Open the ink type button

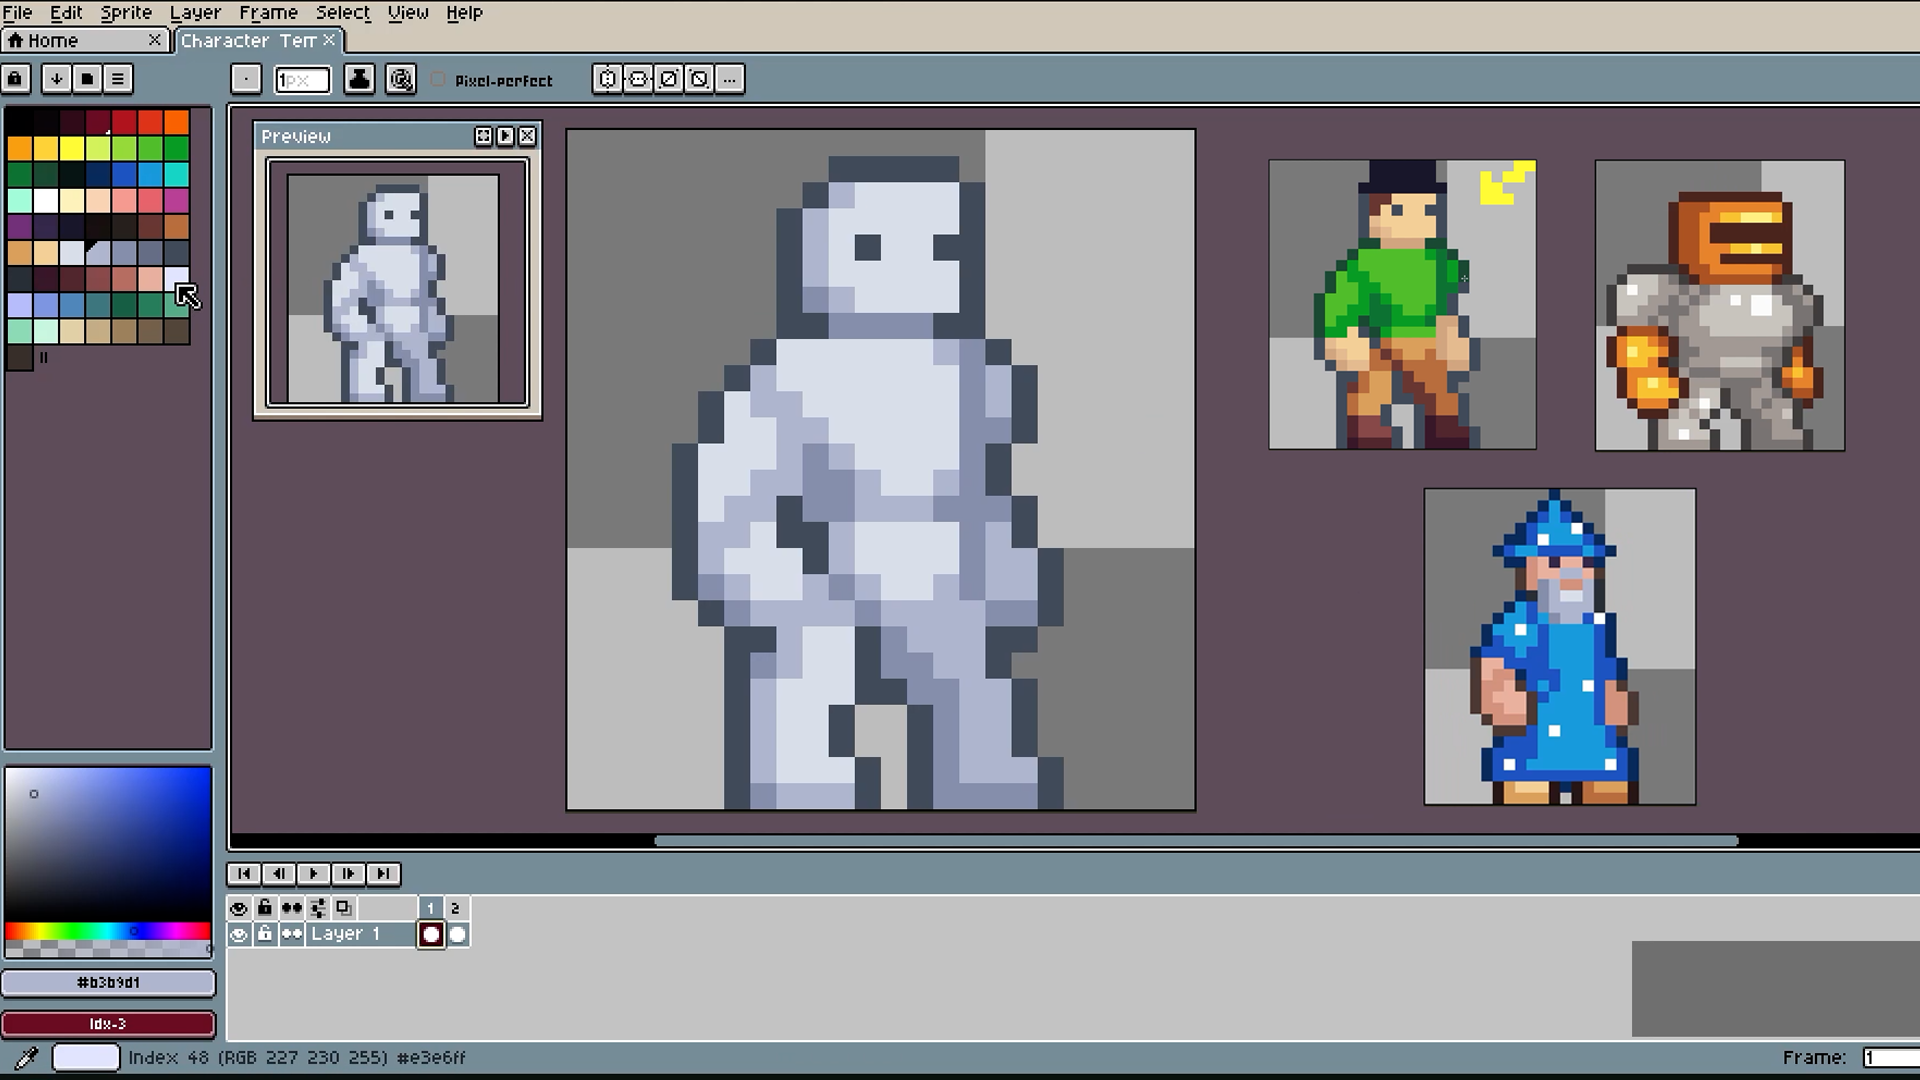[359, 79]
